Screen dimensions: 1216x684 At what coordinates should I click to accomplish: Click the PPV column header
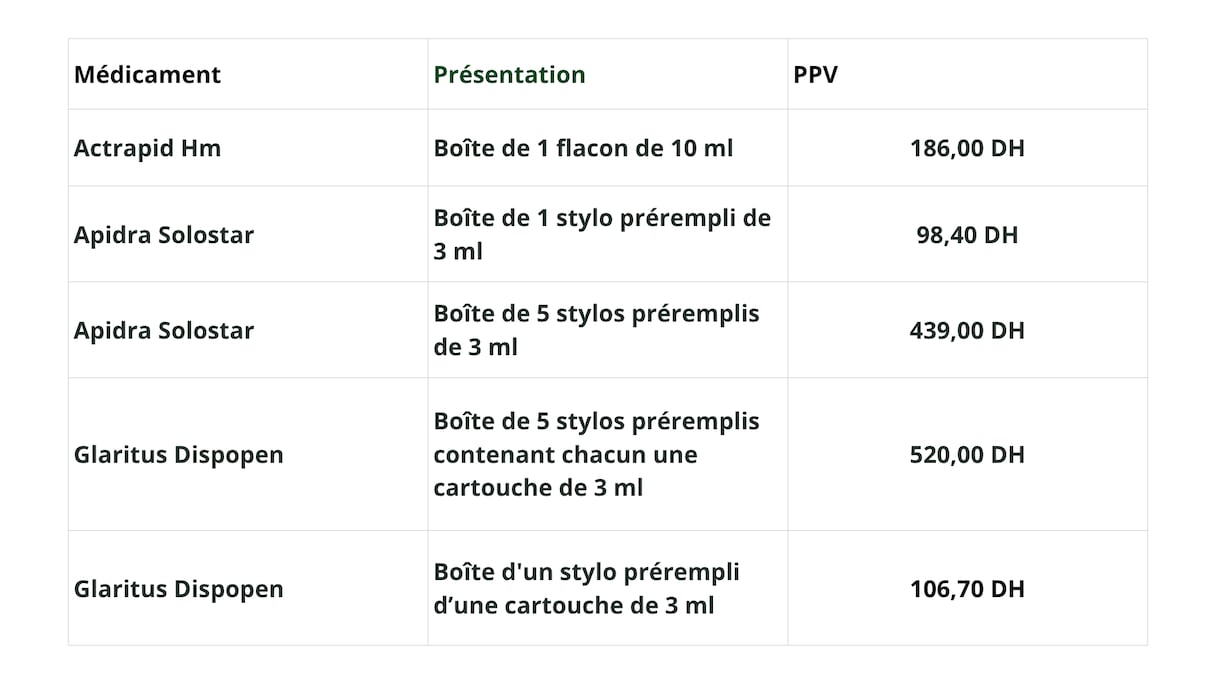815,74
